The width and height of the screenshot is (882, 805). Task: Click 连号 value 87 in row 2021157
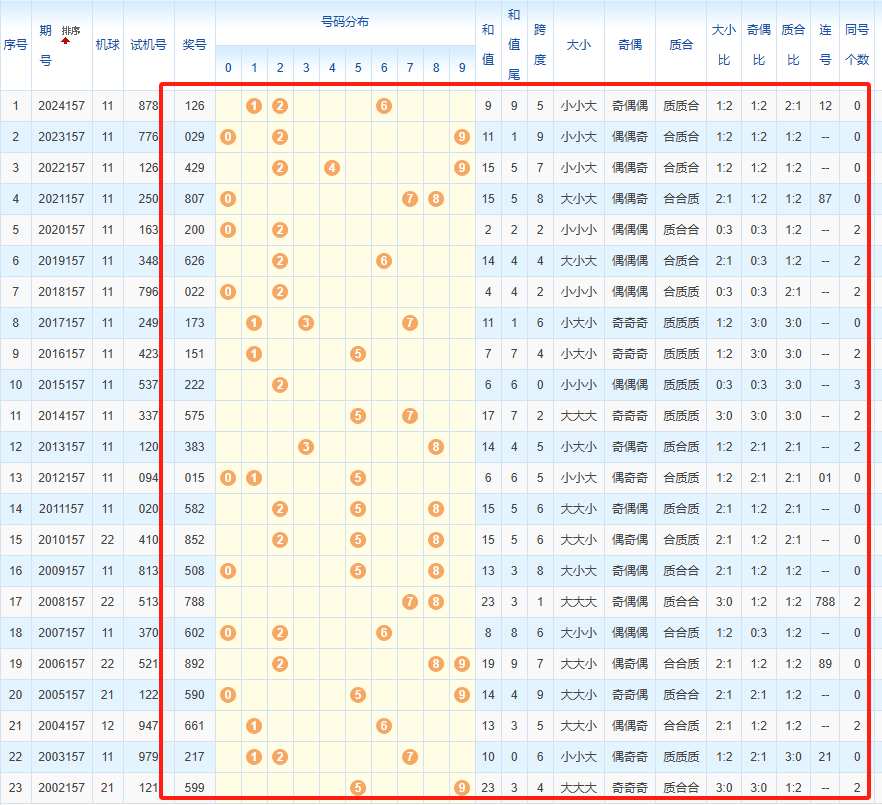(825, 199)
